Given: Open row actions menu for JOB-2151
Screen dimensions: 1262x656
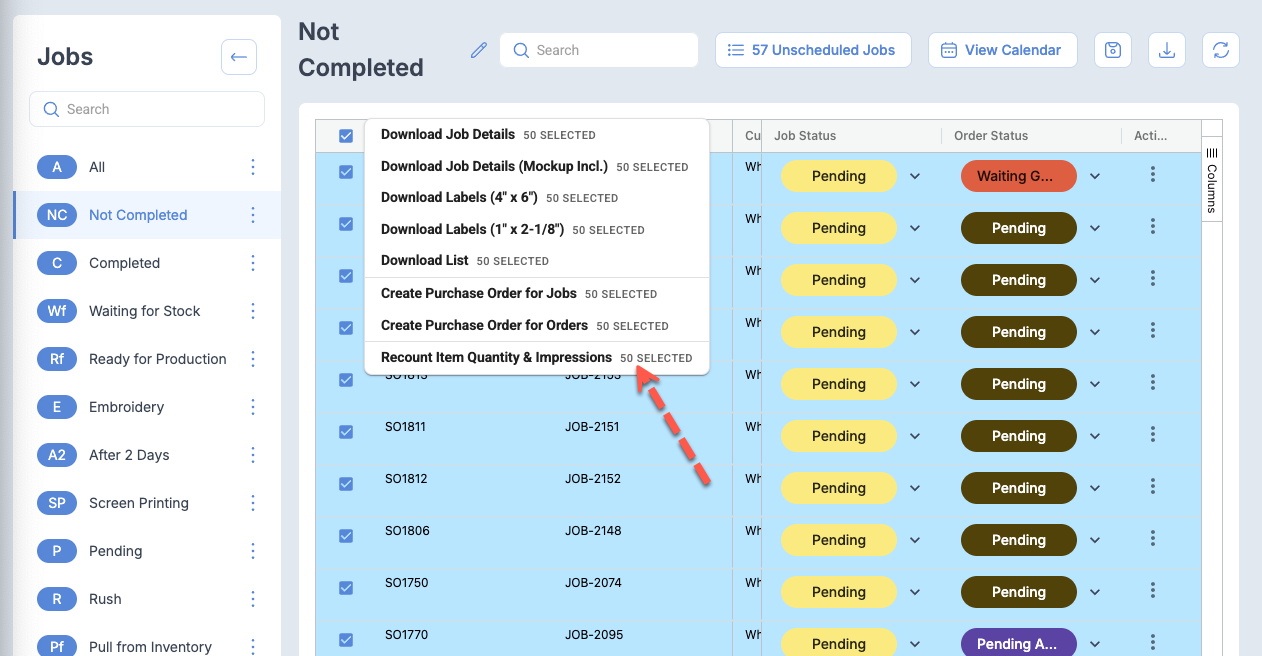Looking at the screenshot, I should coord(1153,436).
